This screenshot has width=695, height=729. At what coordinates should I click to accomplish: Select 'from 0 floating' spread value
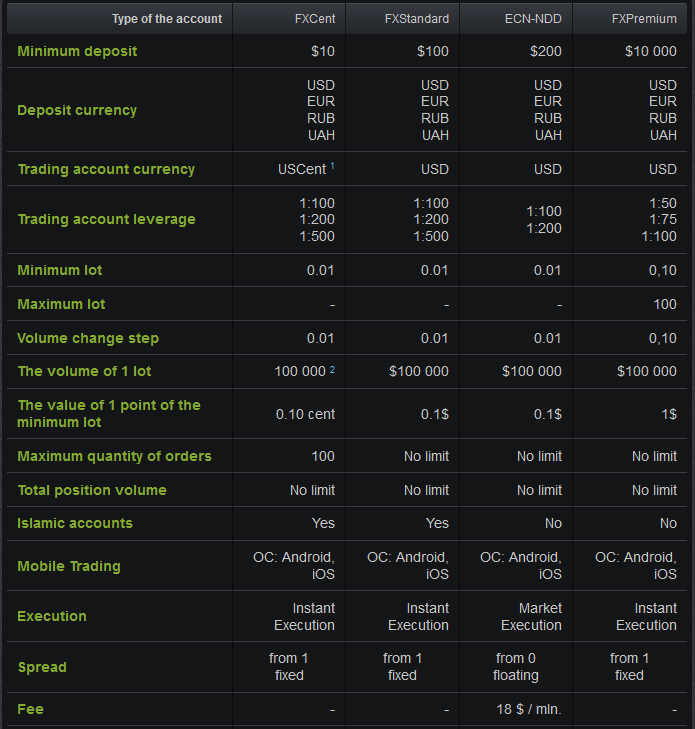tap(516, 667)
